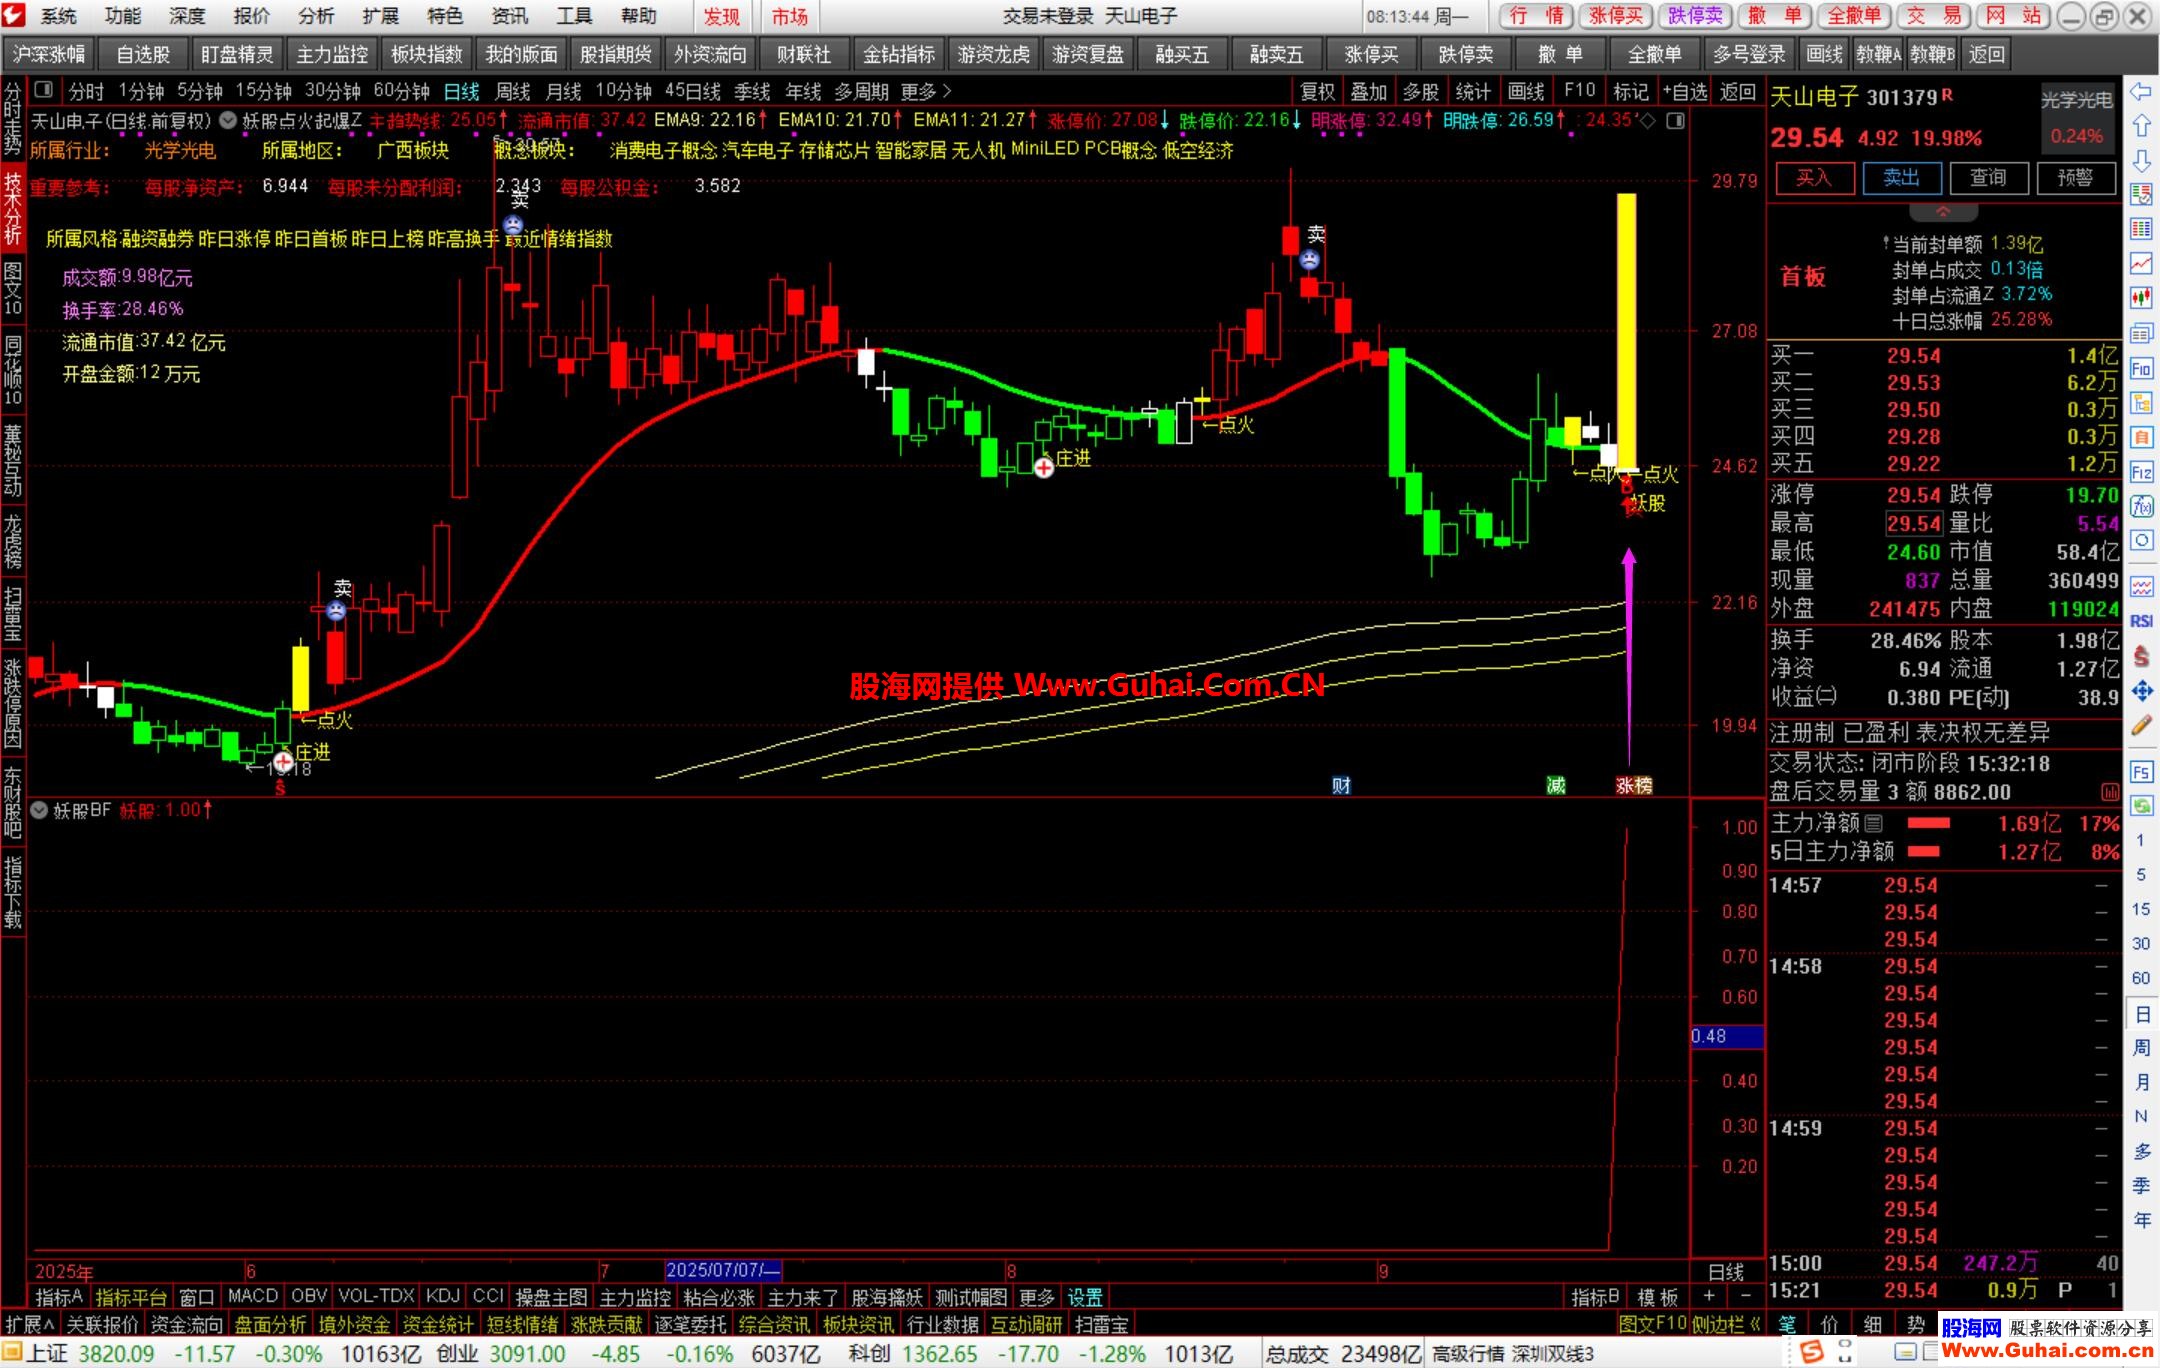The image size is (2160, 1368).
Task: Switch to the 周线 weekly chart tab
Action: click(x=513, y=92)
